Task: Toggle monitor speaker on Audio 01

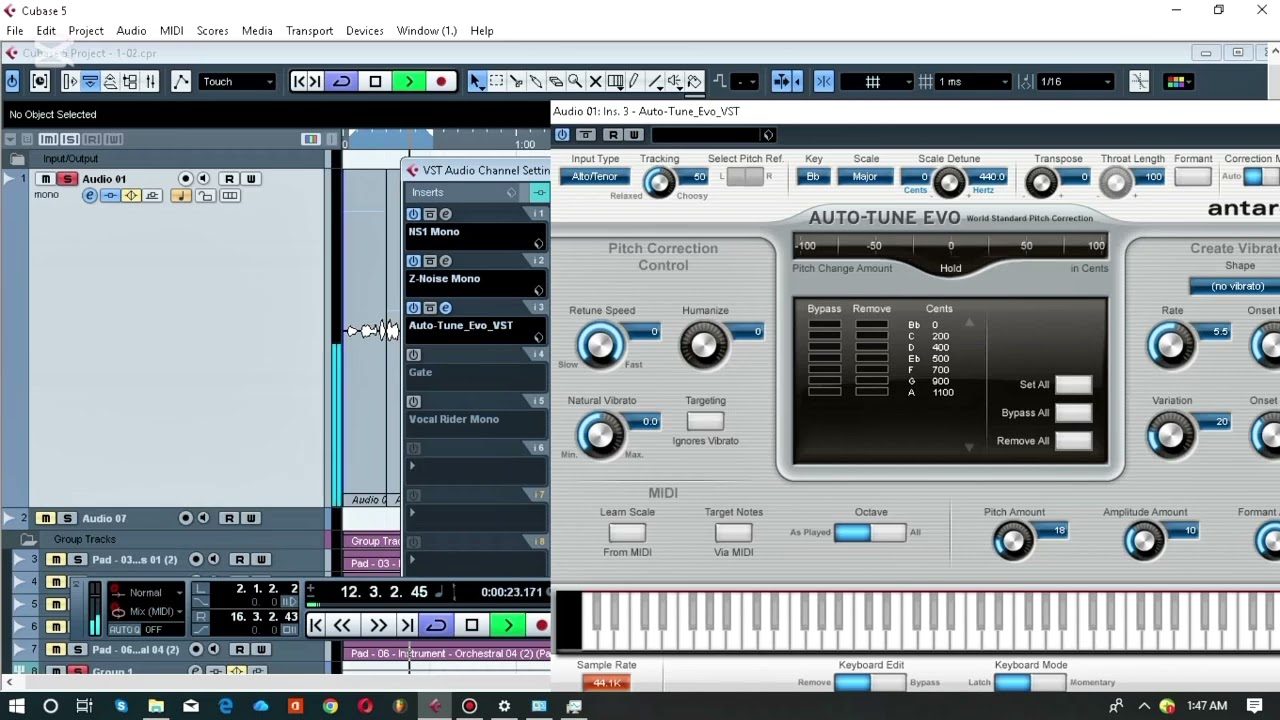Action: pyautogui.click(x=204, y=179)
